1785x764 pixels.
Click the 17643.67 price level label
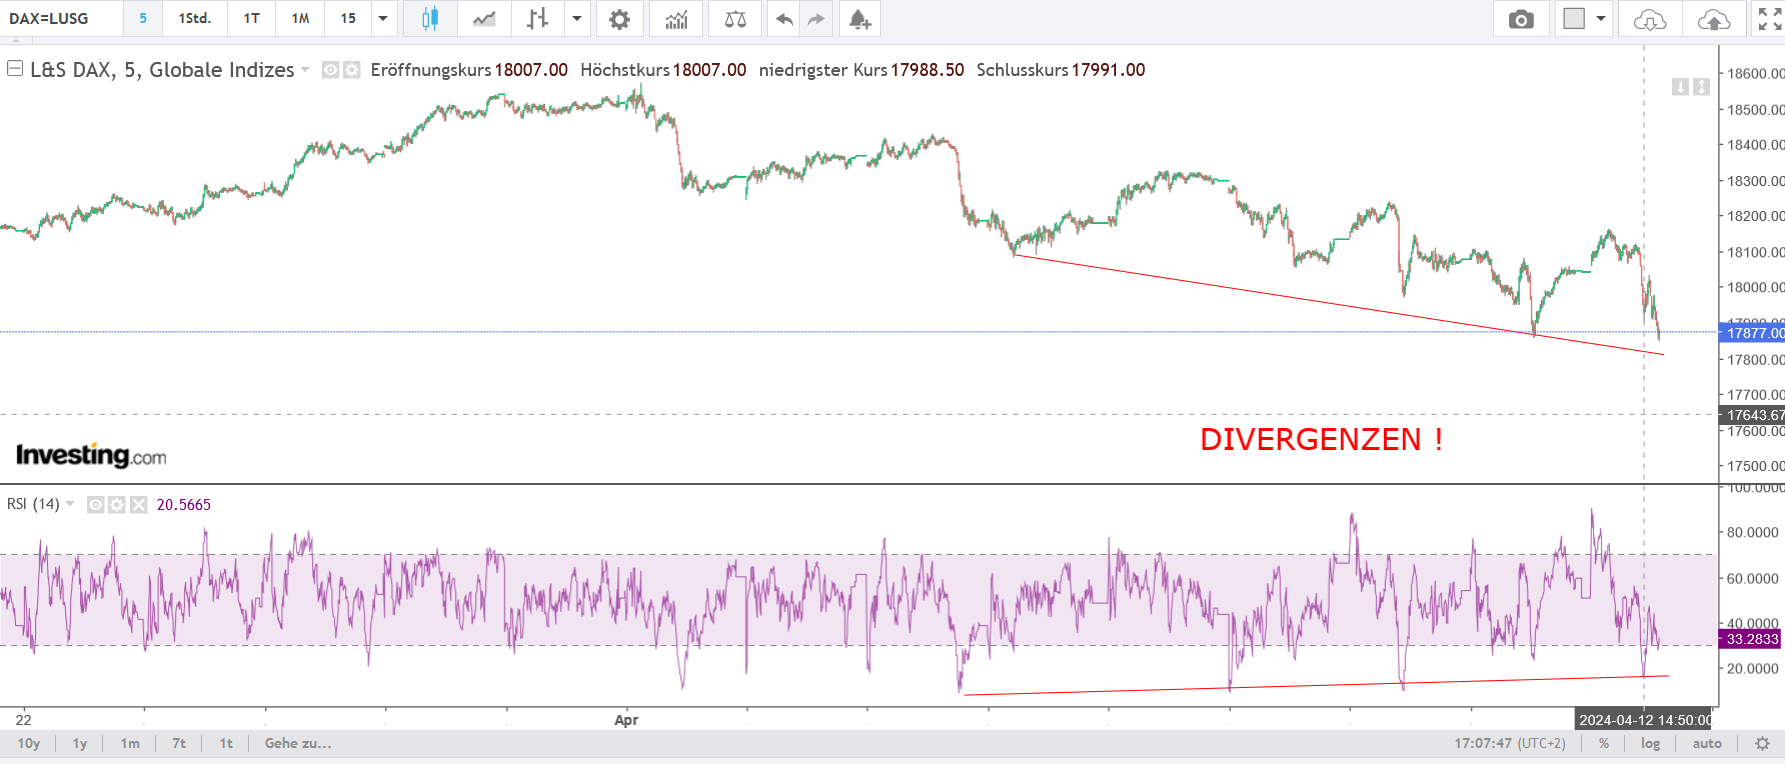coord(1752,415)
